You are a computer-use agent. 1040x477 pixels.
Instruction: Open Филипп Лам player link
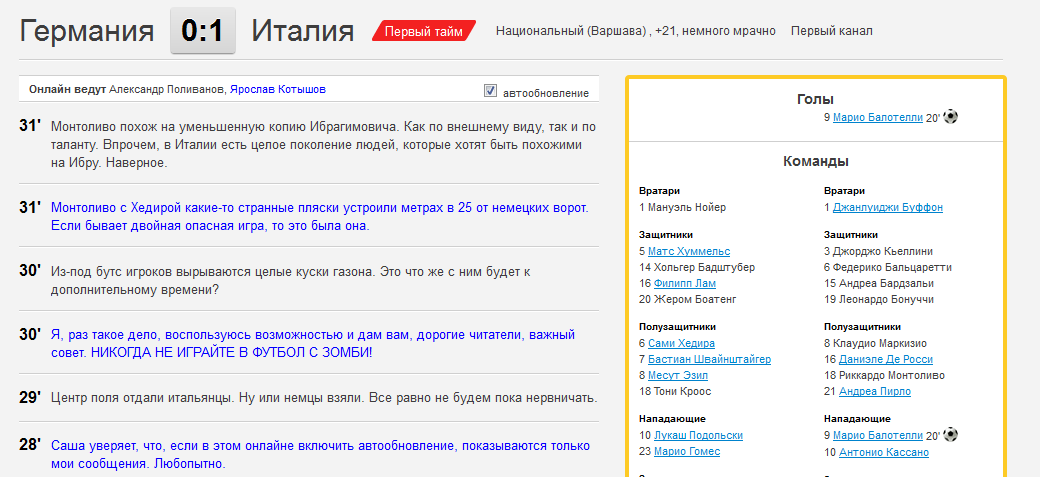coord(686,283)
